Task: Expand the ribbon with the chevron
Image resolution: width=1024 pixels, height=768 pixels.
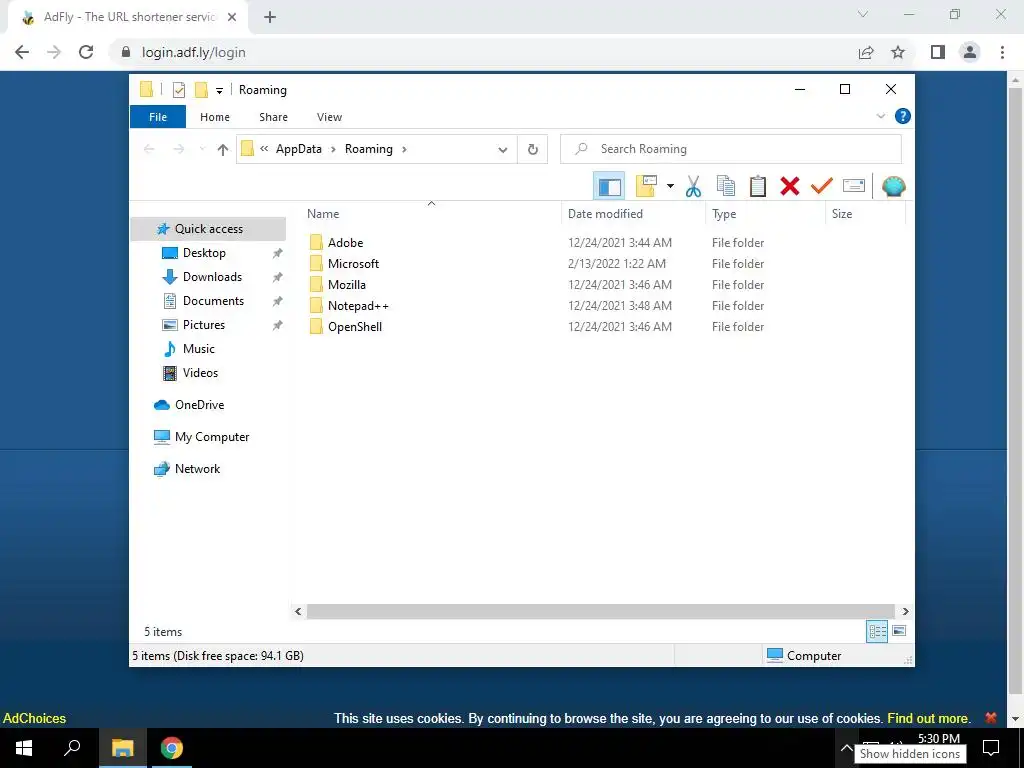Action: [x=880, y=116]
